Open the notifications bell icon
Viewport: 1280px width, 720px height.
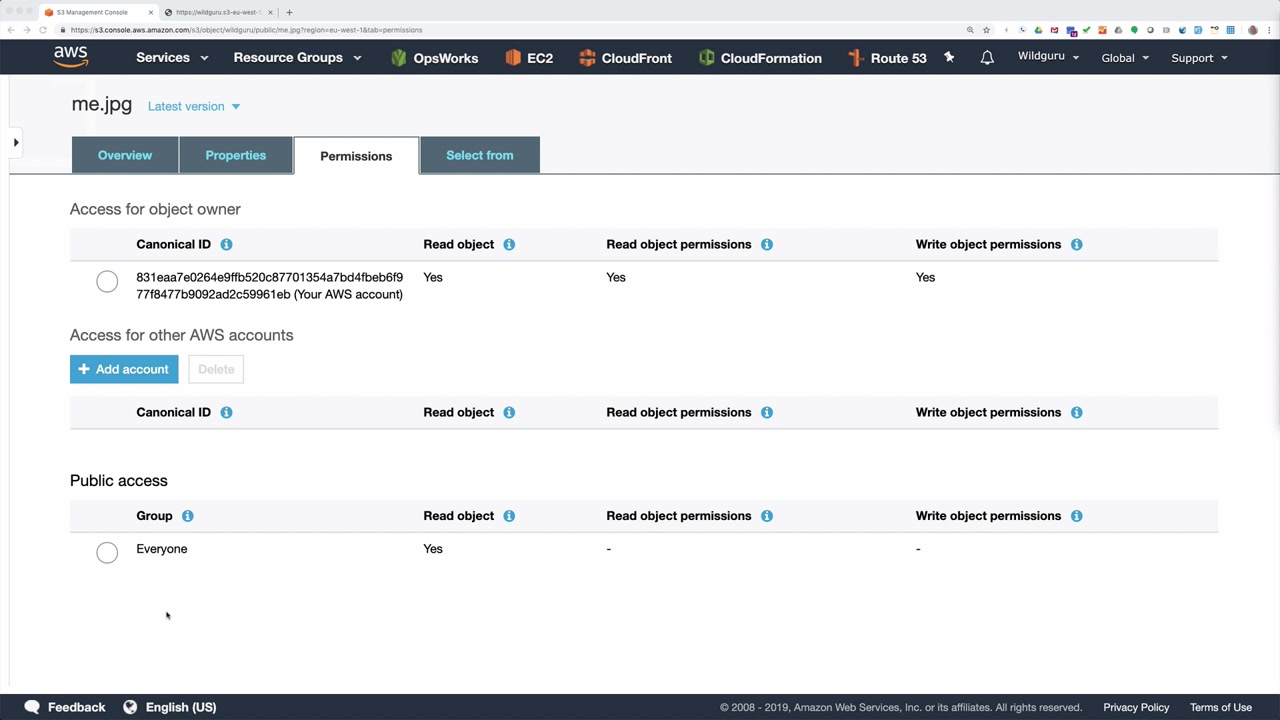point(987,58)
